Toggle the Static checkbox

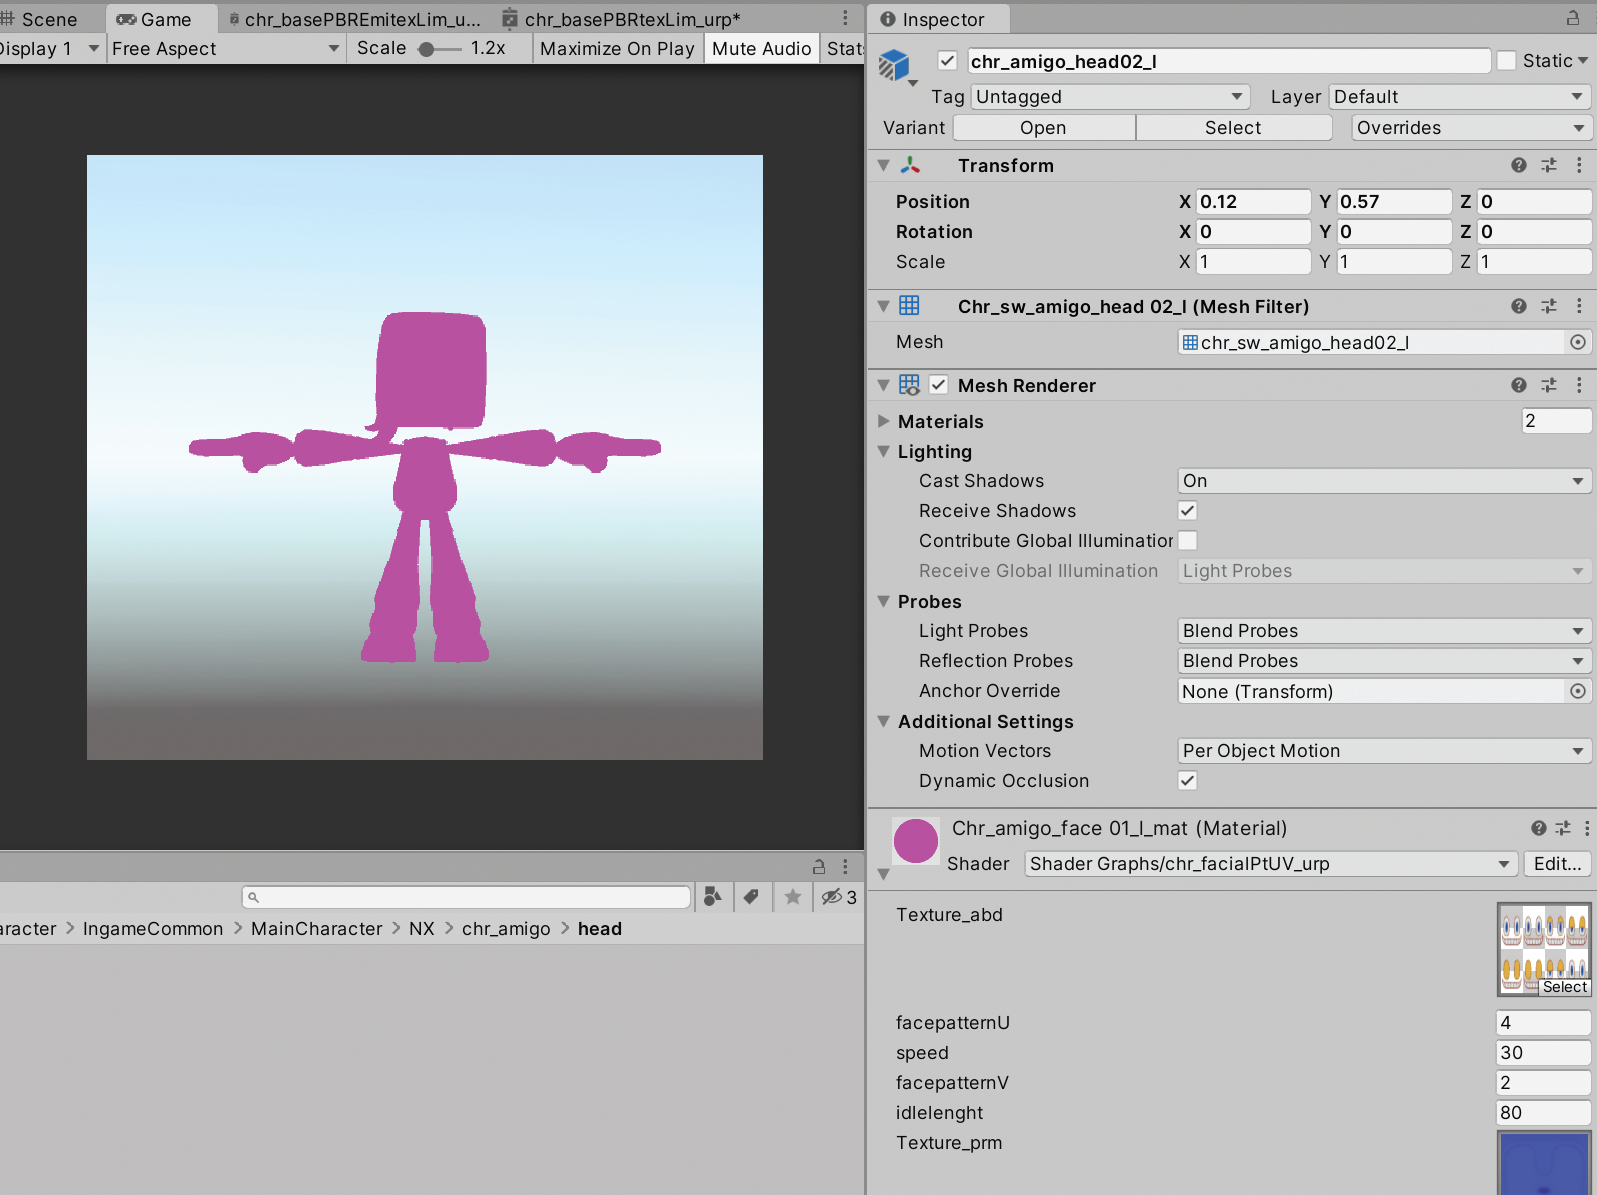tap(1506, 61)
